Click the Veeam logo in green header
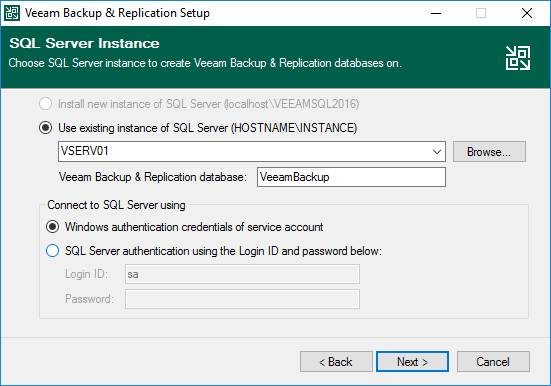This screenshot has width=551, height=386. click(x=518, y=58)
